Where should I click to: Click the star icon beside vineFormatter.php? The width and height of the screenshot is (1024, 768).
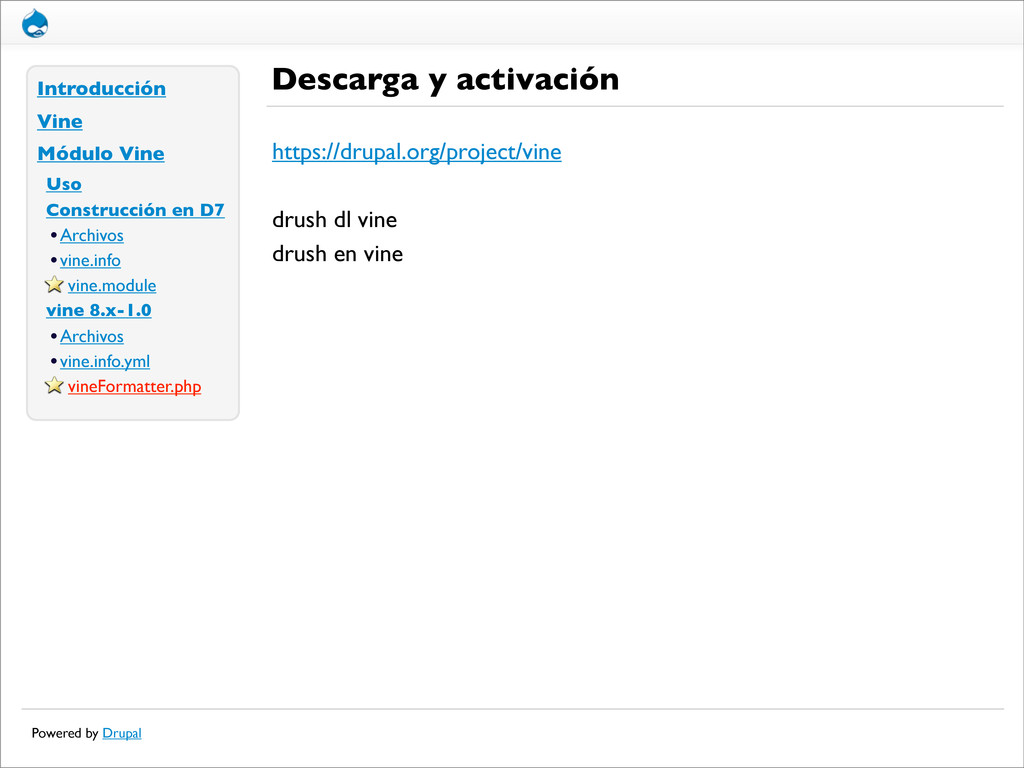[54, 385]
